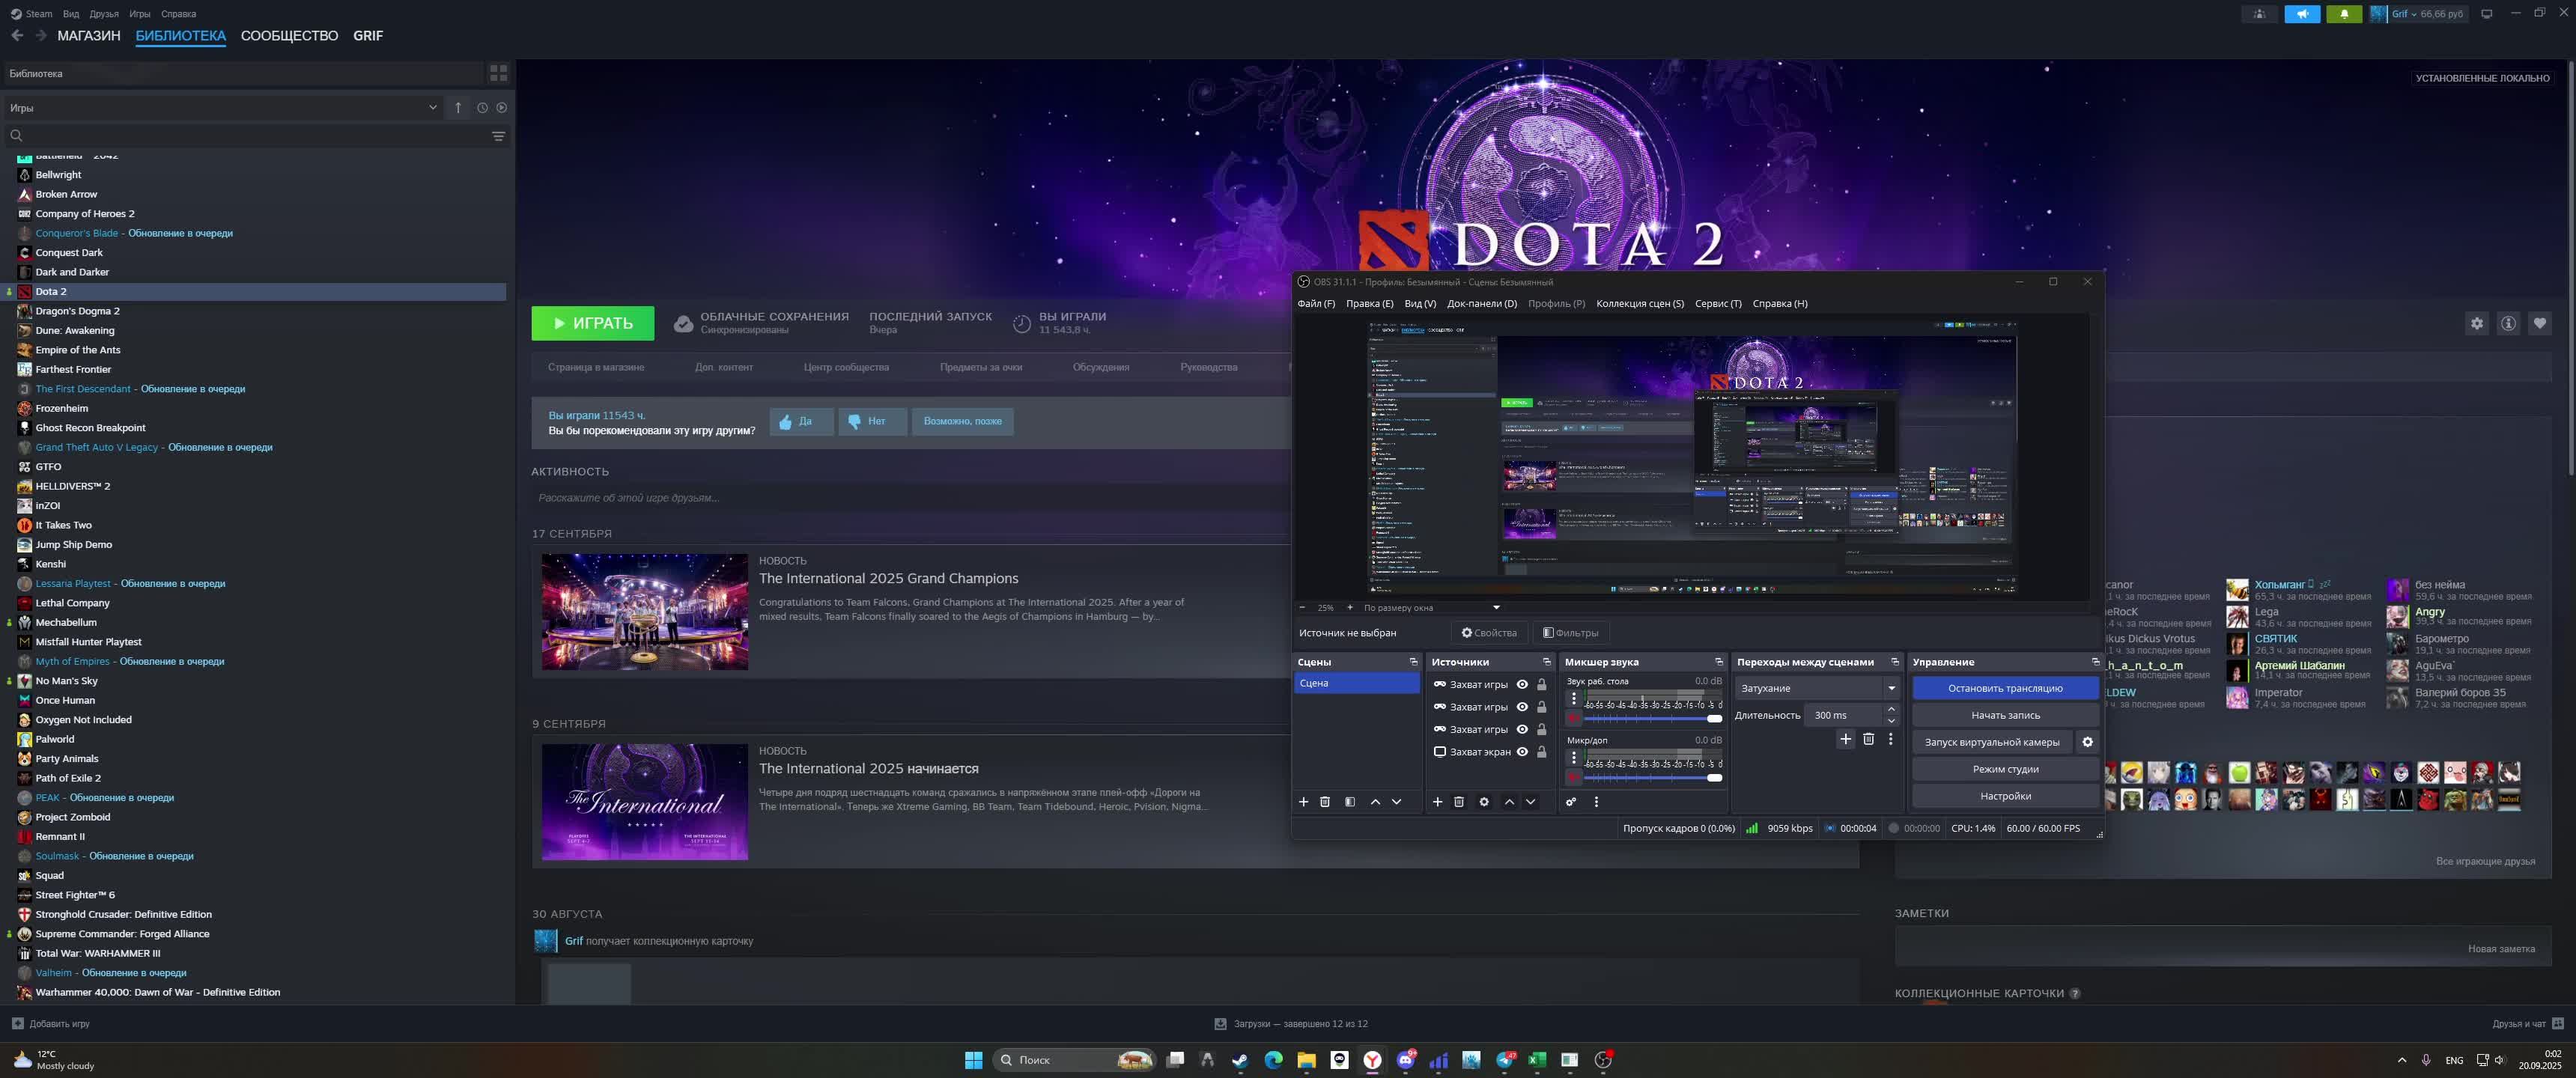
Task: Toggle visibility of first Захват игры source
Action: point(1522,685)
